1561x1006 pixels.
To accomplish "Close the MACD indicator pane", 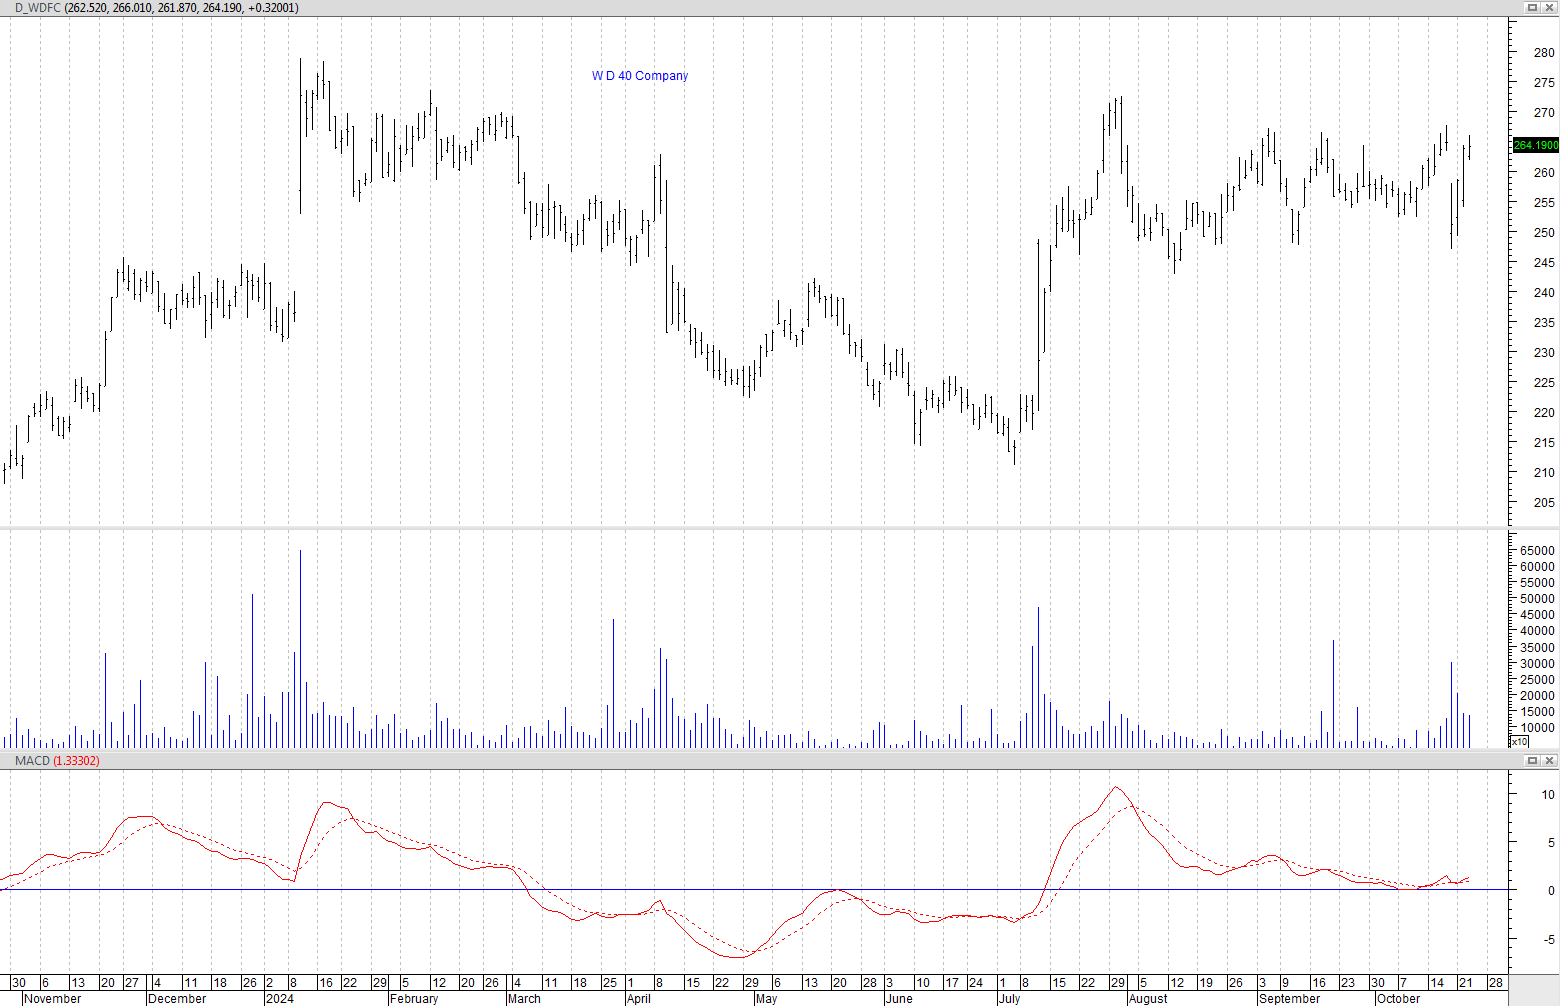I will click(1550, 761).
